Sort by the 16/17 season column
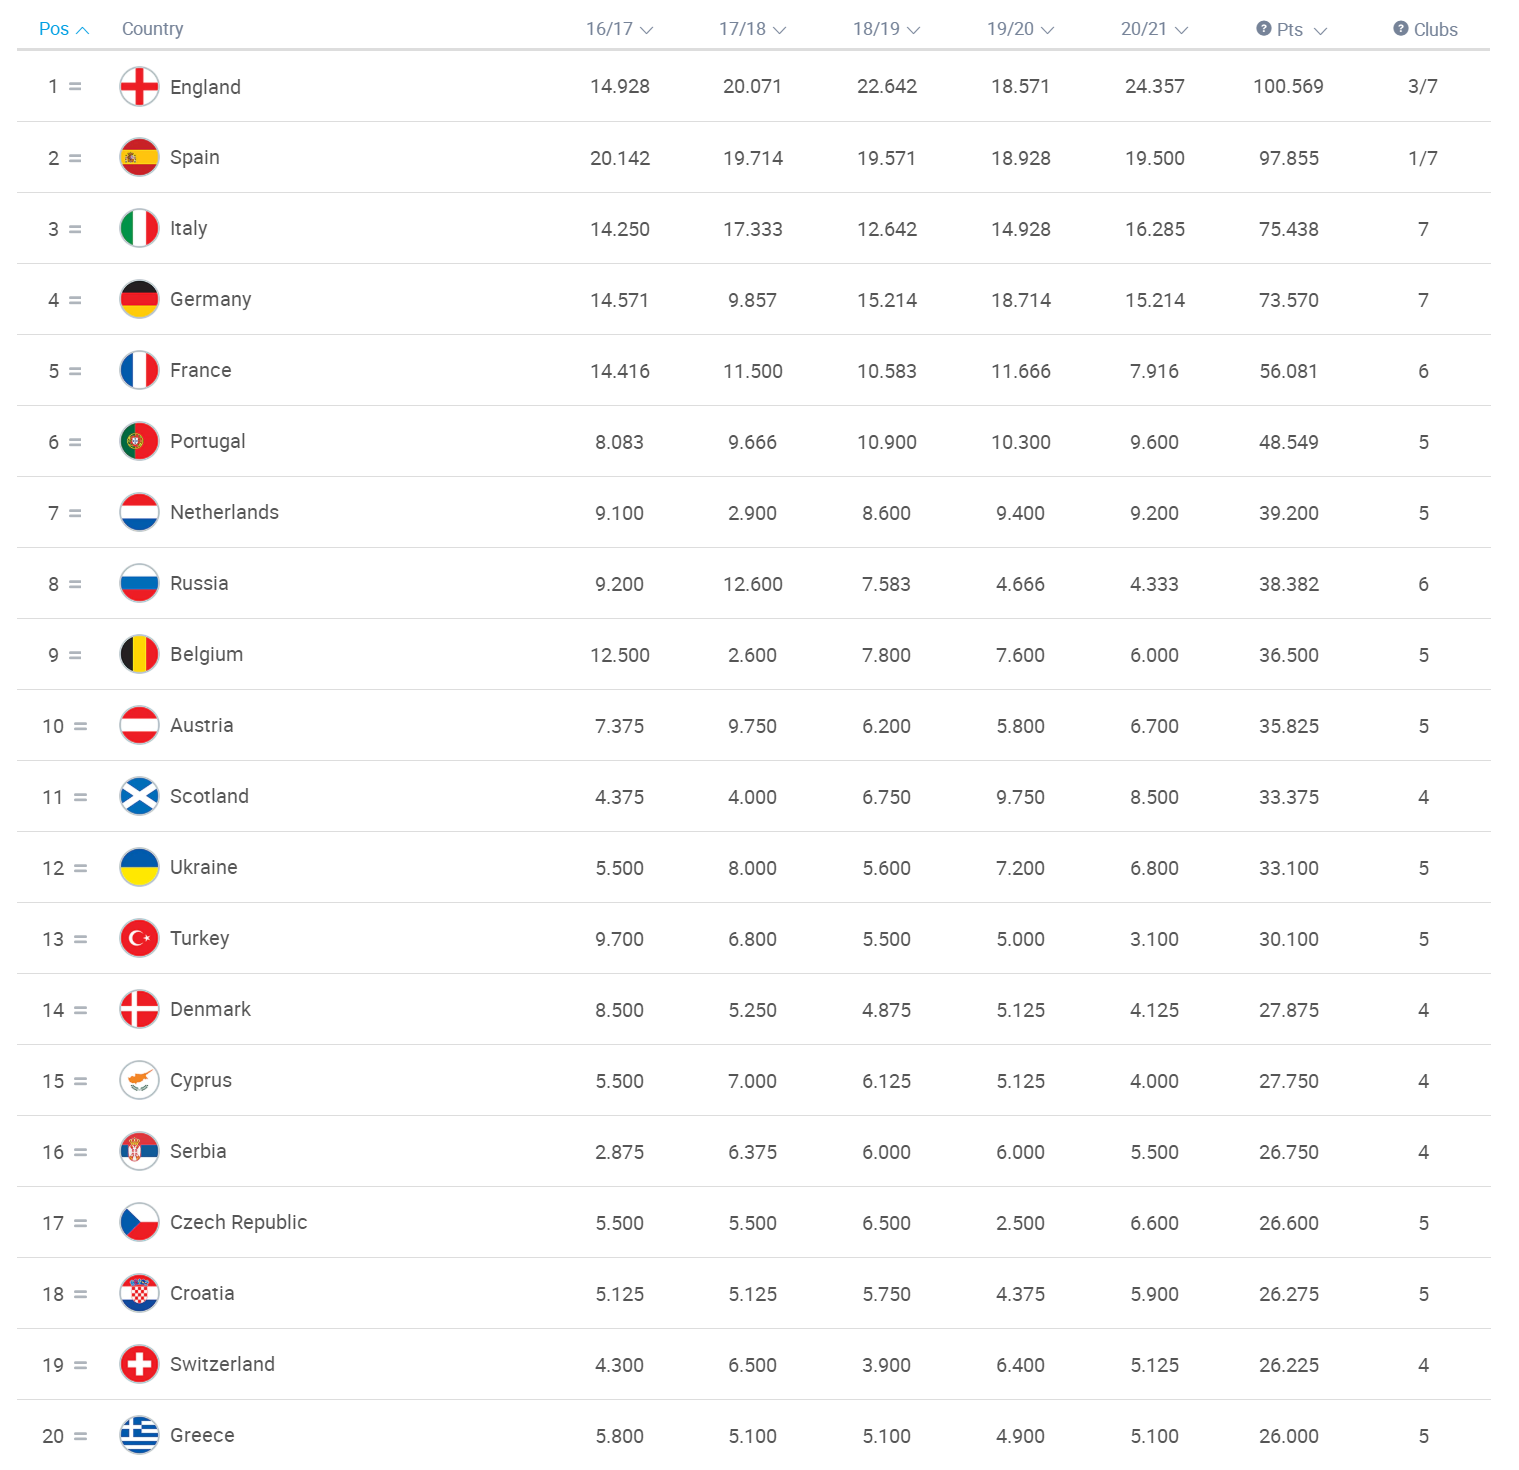The height and width of the screenshot is (1470, 1519). coord(619,29)
